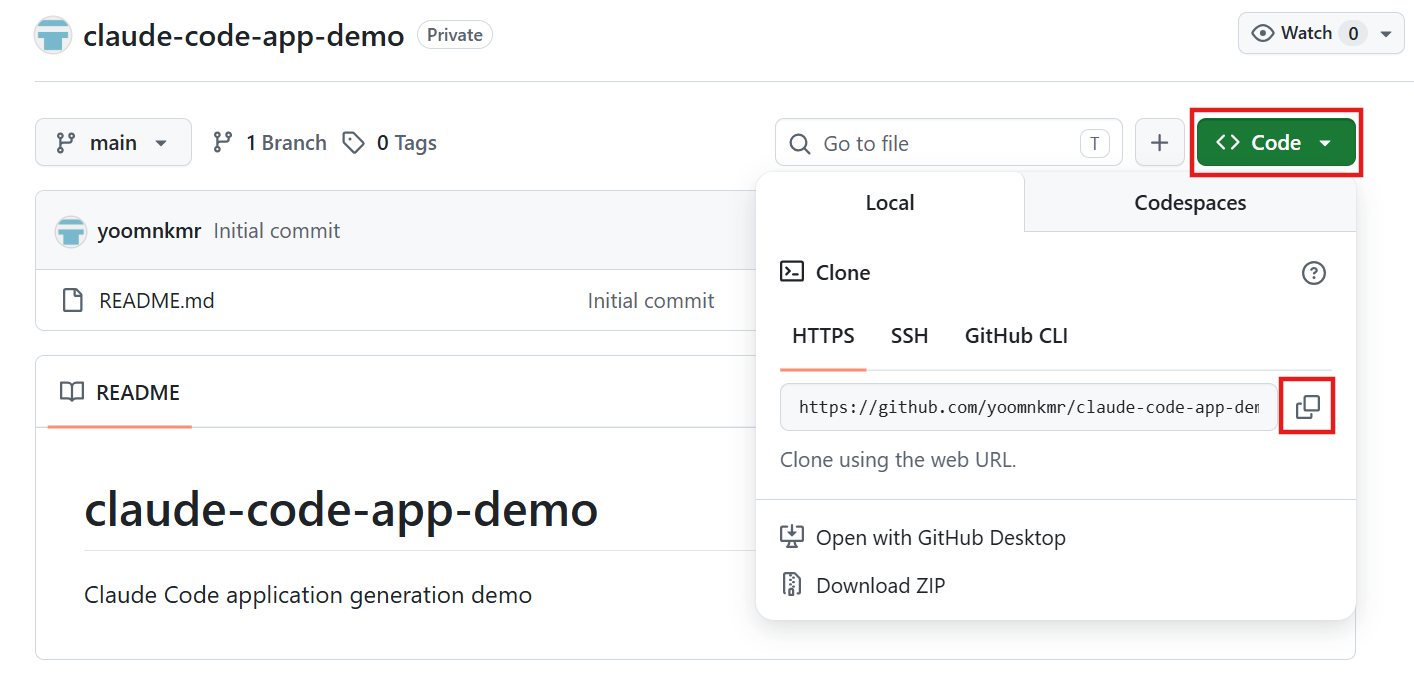Click the 'Claude Code application generation demo' text
The width and height of the screenshot is (1414, 681).
pos(308,595)
